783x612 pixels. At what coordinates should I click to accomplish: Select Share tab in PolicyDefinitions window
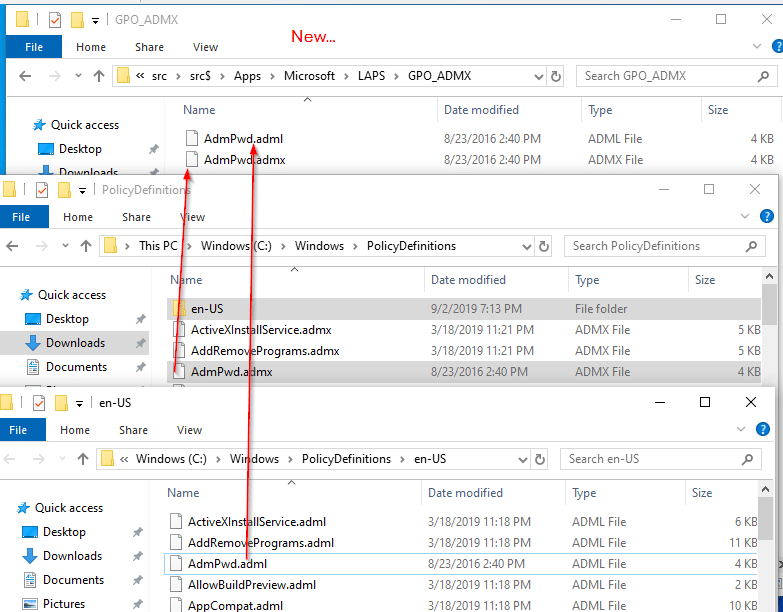click(134, 217)
